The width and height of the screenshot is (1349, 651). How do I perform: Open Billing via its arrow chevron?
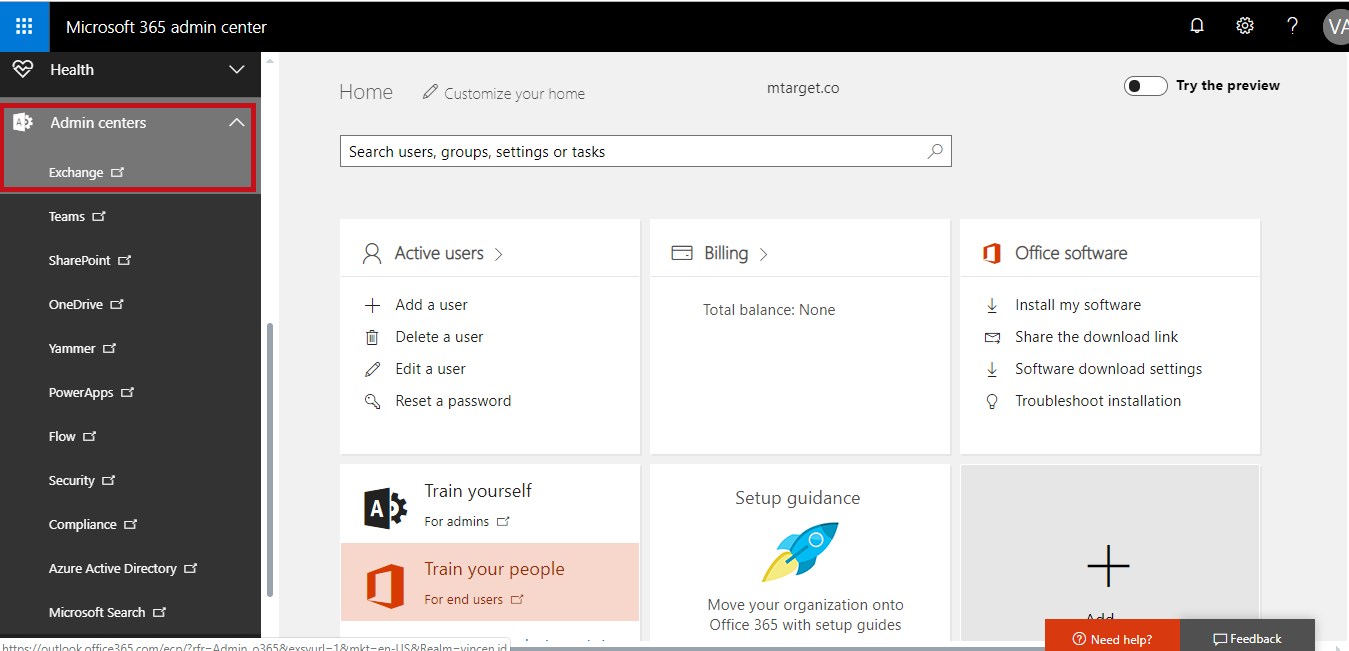[763, 254]
